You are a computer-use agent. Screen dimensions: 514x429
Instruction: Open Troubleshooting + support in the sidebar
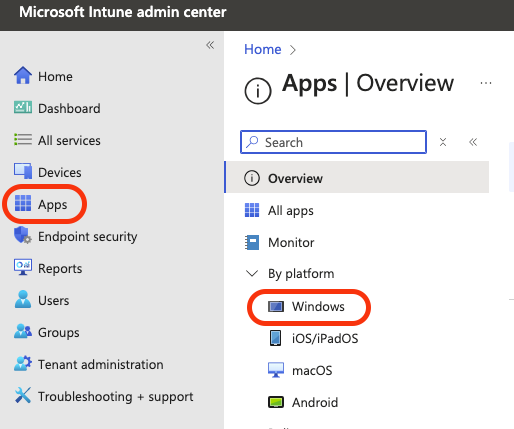point(116,397)
